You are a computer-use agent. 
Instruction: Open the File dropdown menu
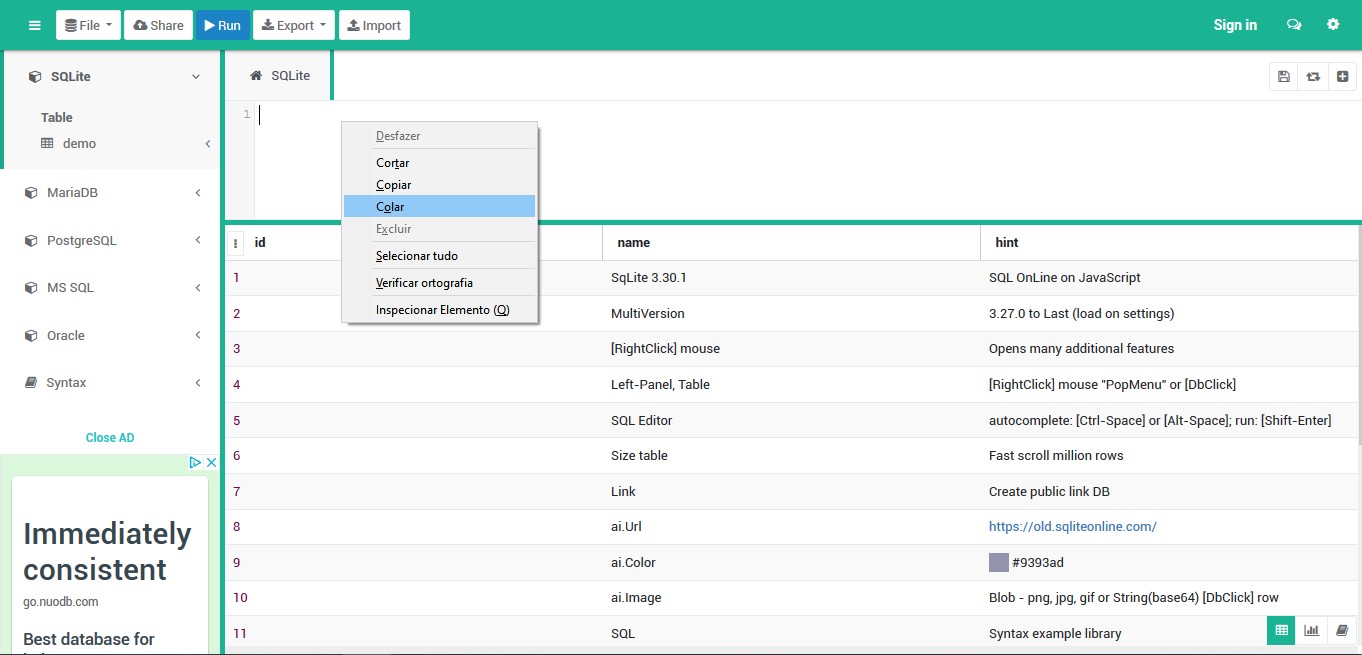(89, 25)
